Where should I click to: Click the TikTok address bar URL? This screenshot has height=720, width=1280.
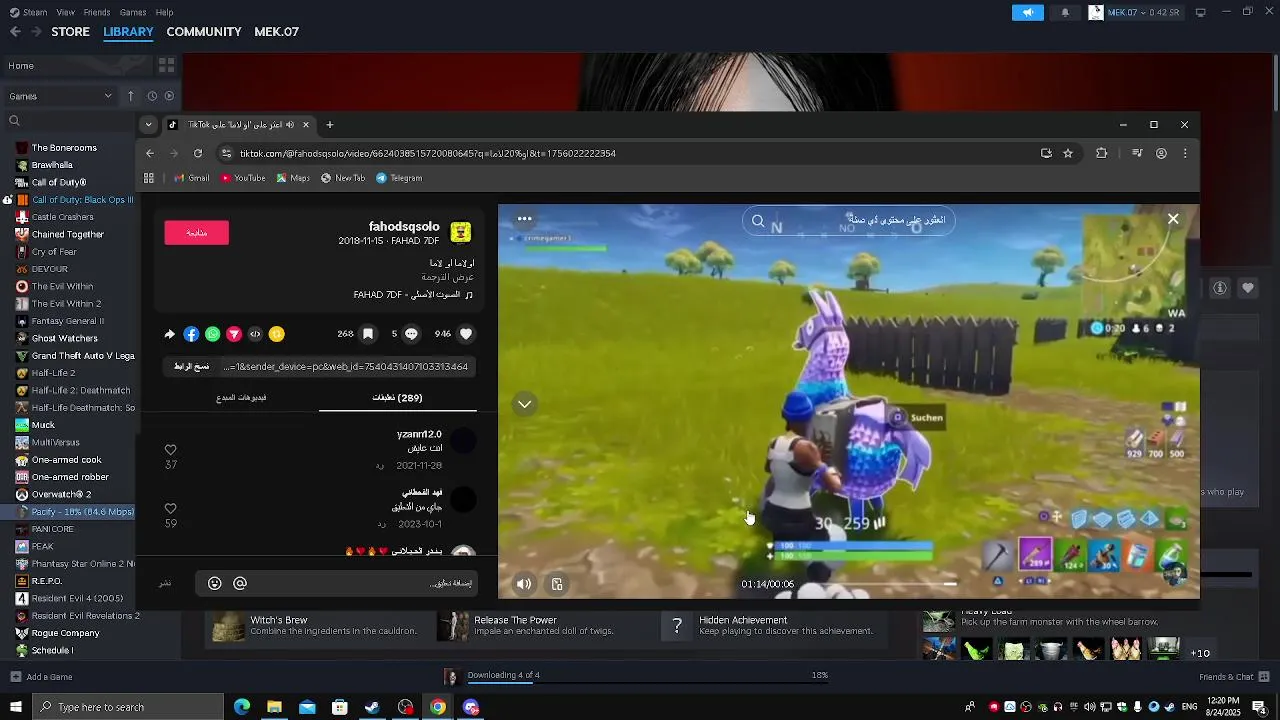coord(428,153)
